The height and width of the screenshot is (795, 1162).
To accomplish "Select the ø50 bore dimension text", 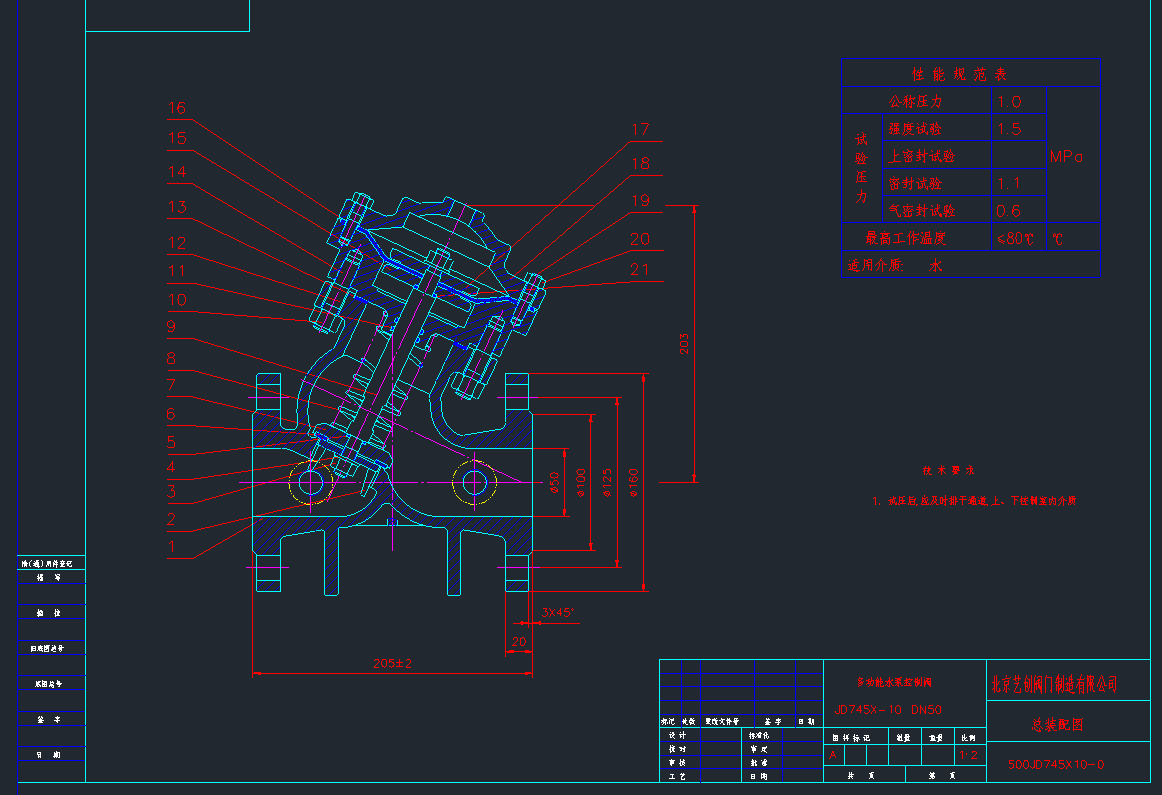I will click(555, 483).
